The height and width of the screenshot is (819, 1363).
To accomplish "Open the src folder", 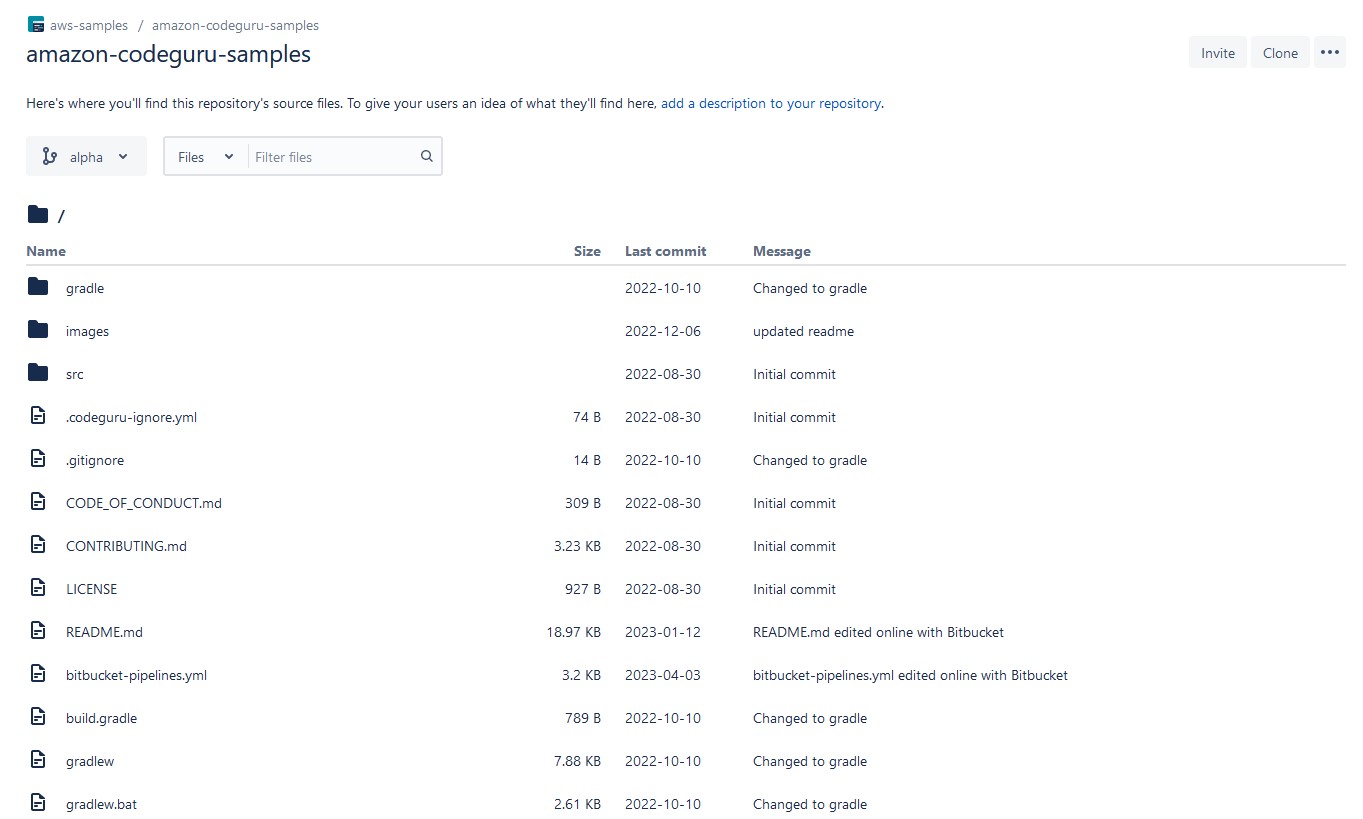I will point(75,374).
